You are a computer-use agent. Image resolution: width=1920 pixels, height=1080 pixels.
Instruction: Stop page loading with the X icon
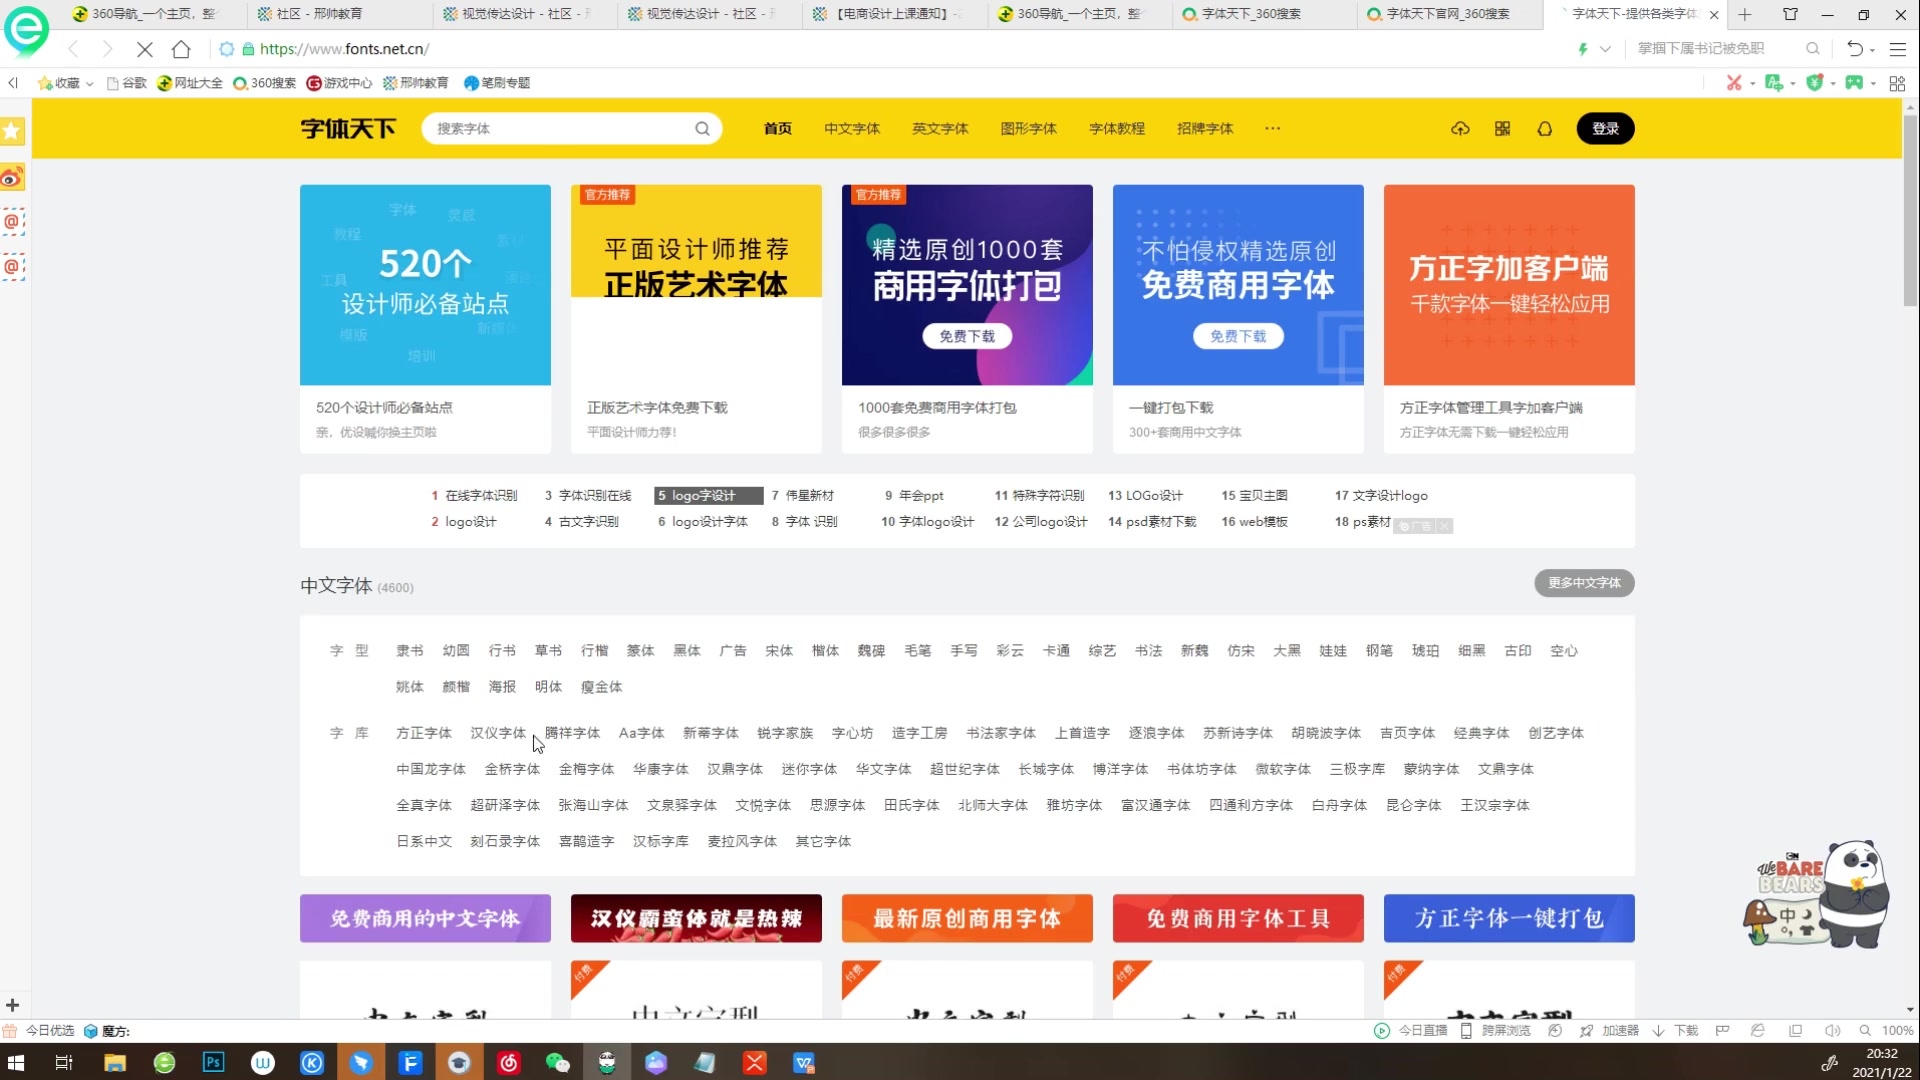[x=144, y=49]
